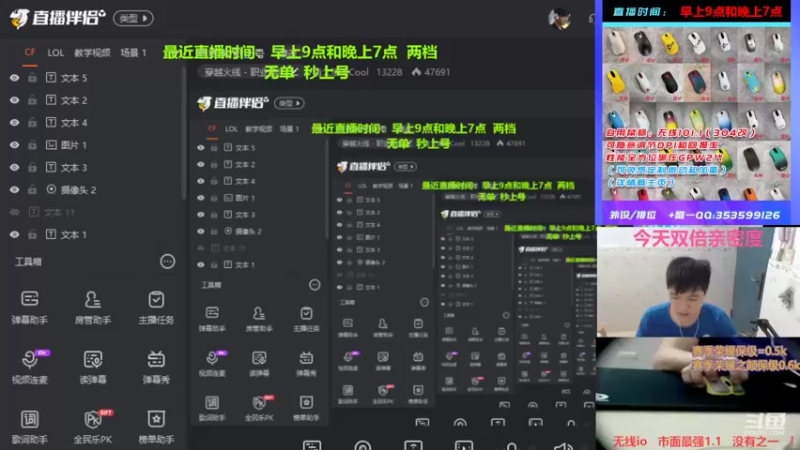800x450 pixels.
Task: Toggle the lock on the 文本 1 layer
Action: click(x=32, y=235)
